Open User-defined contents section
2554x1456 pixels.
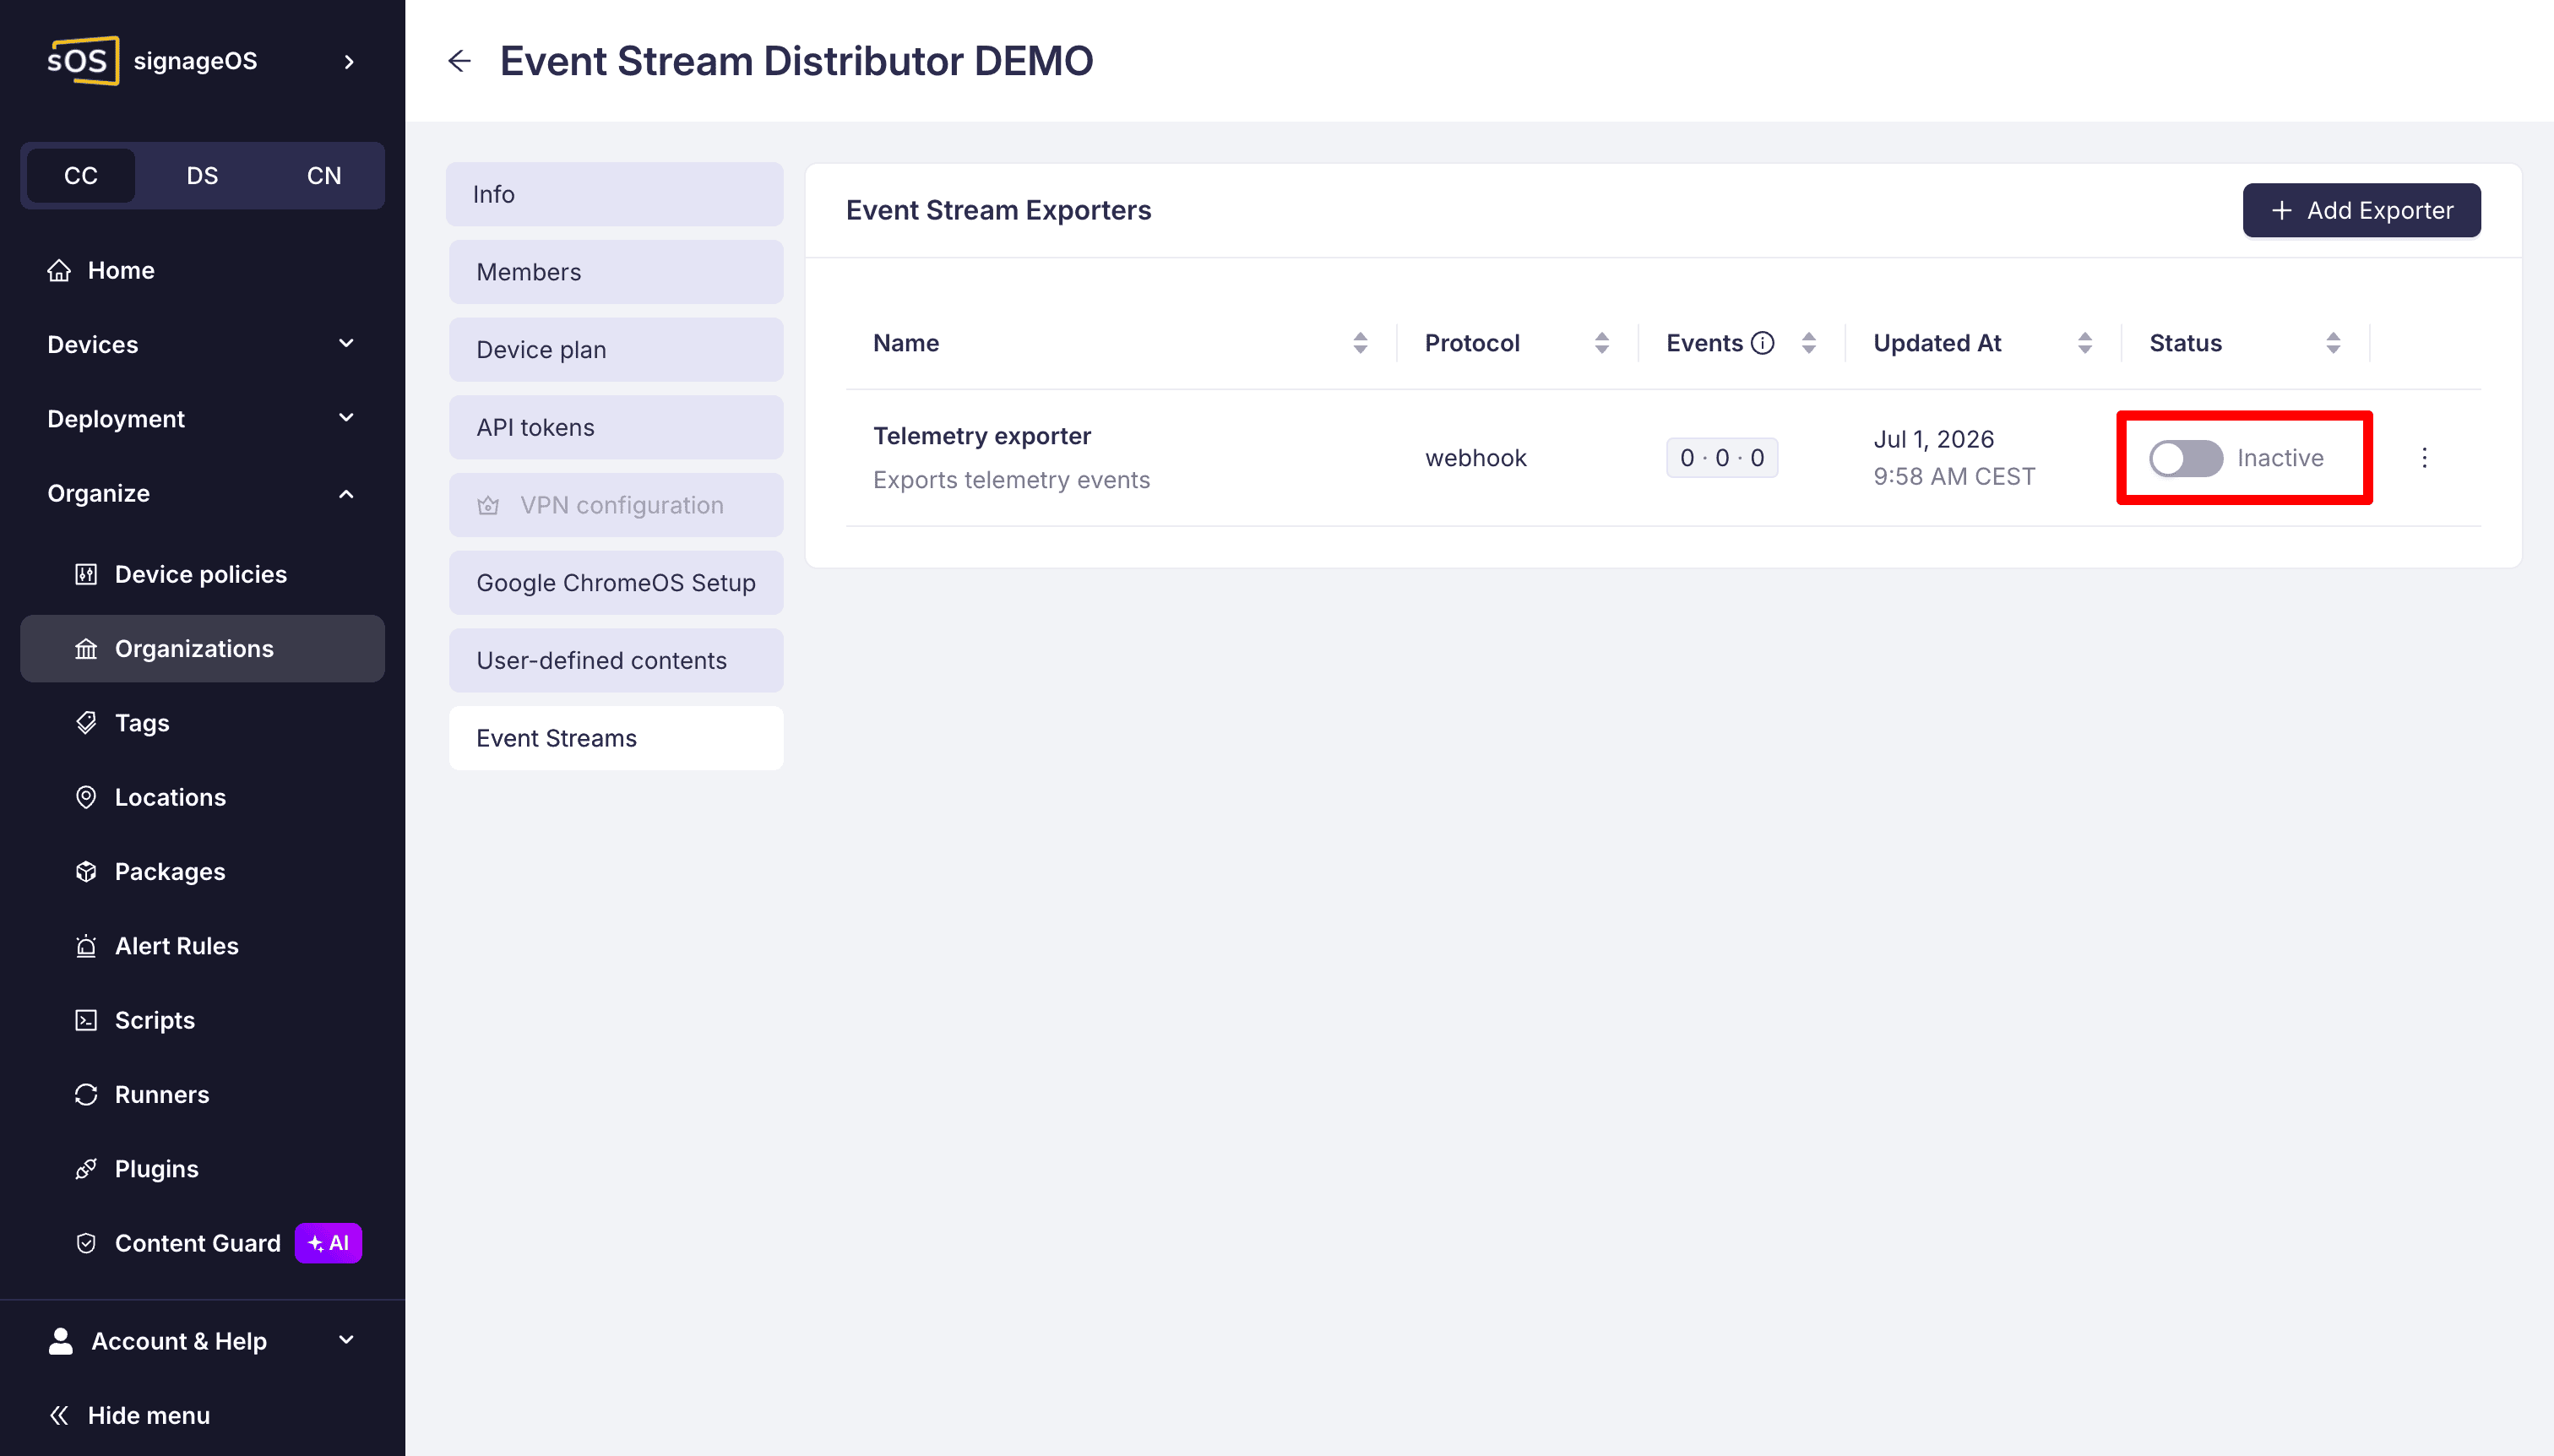point(616,660)
